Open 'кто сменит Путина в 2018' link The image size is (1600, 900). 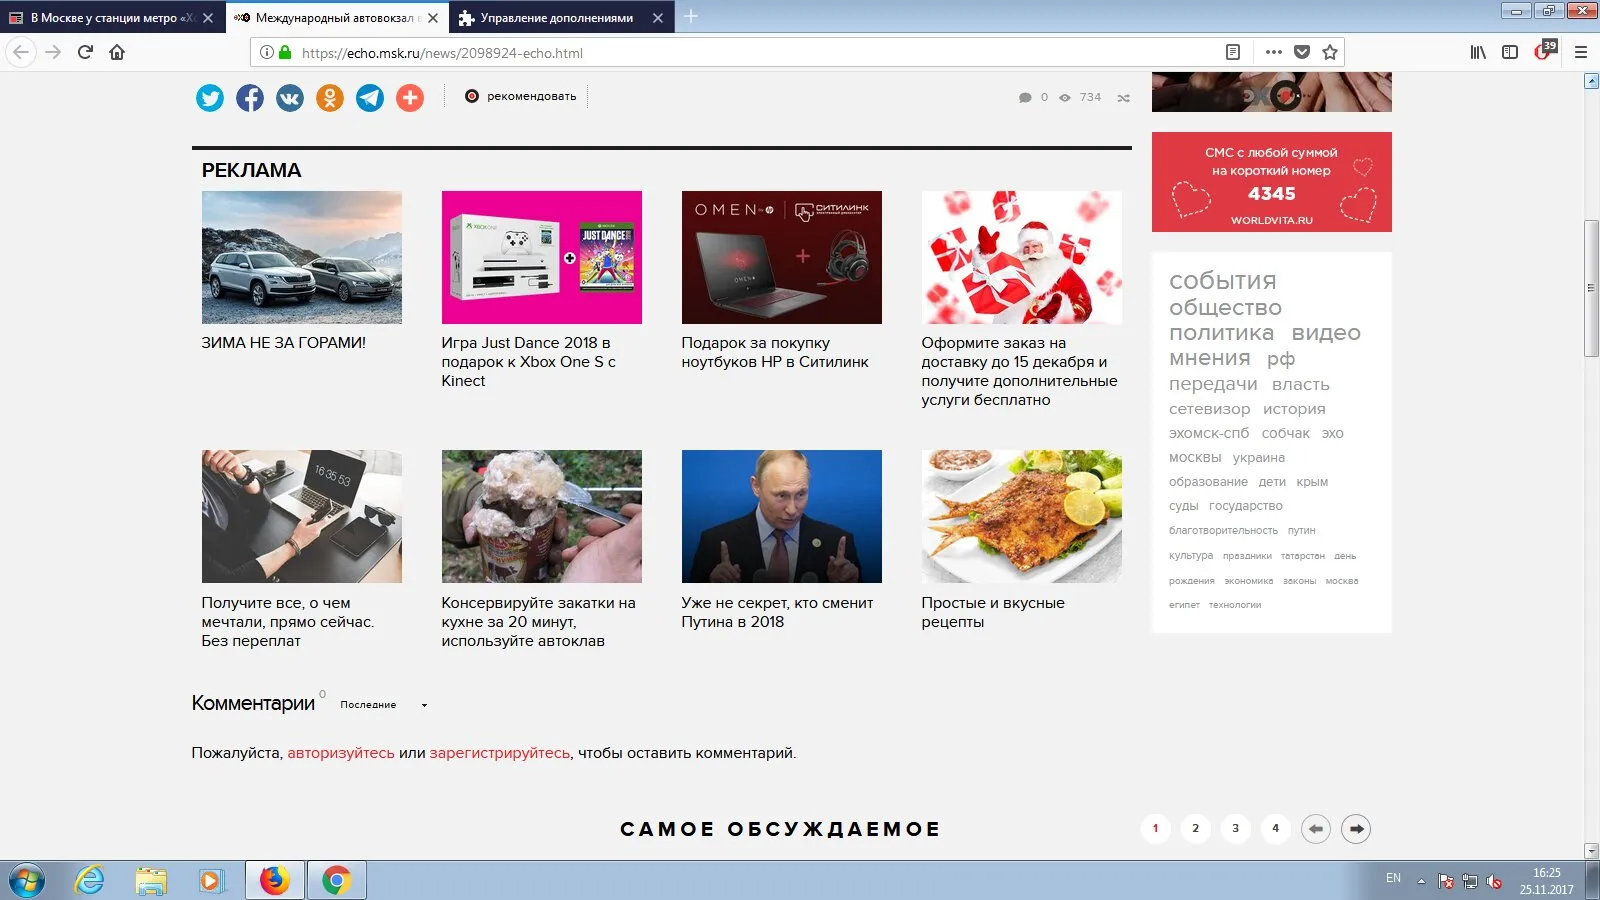777,612
